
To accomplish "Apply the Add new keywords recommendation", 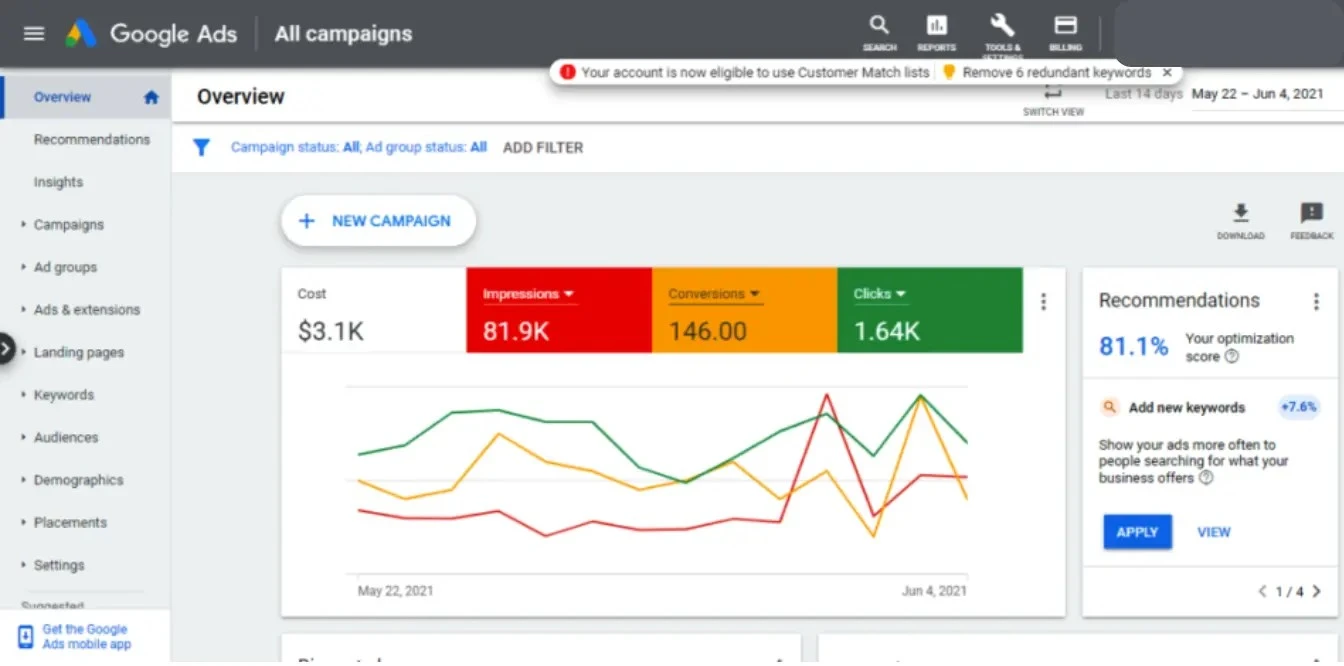I will [x=1137, y=532].
